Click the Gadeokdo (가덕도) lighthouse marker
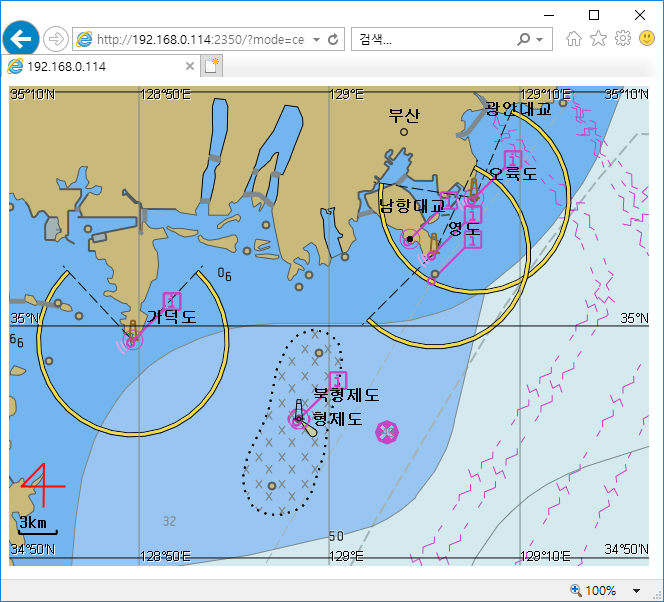Image resolution: width=664 pixels, height=602 pixels. tap(132, 337)
